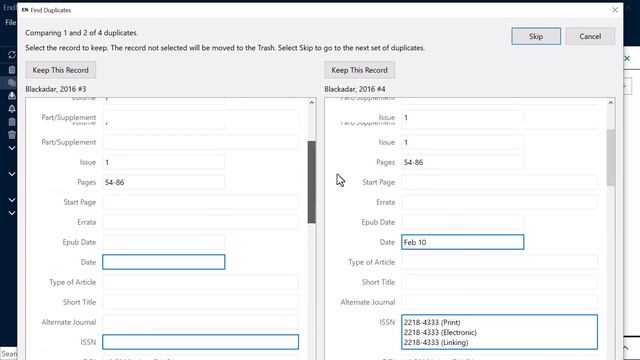Click the left record Start Page field
640x360 pixels.
pyautogui.click(x=200, y=202)
